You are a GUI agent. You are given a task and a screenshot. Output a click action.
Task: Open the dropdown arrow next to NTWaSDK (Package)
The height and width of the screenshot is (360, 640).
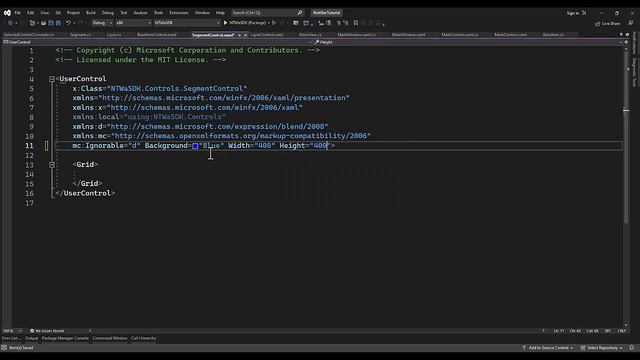point(269,23)
